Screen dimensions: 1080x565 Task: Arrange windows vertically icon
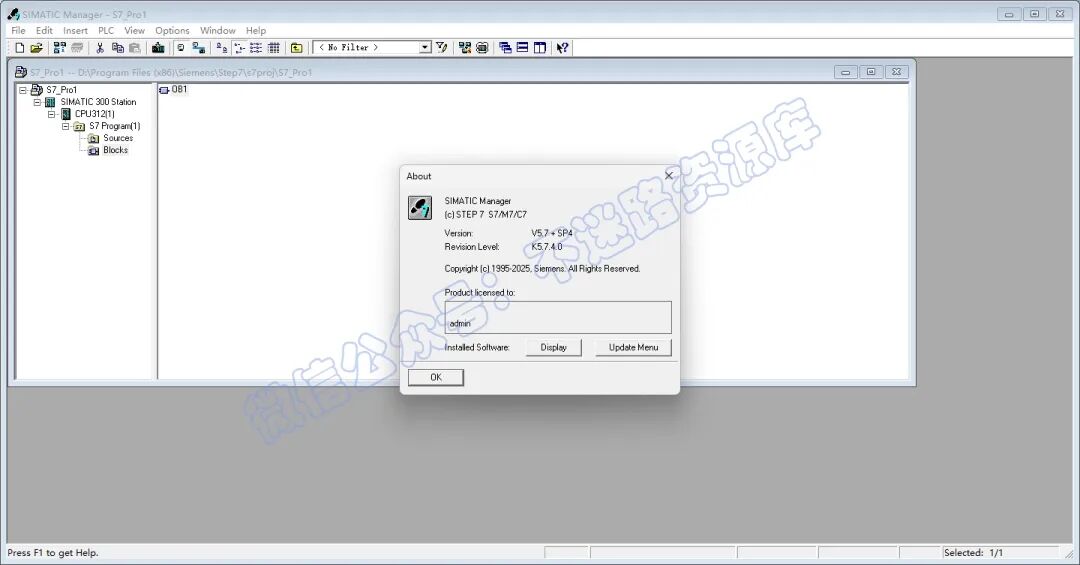click(540, 48)
